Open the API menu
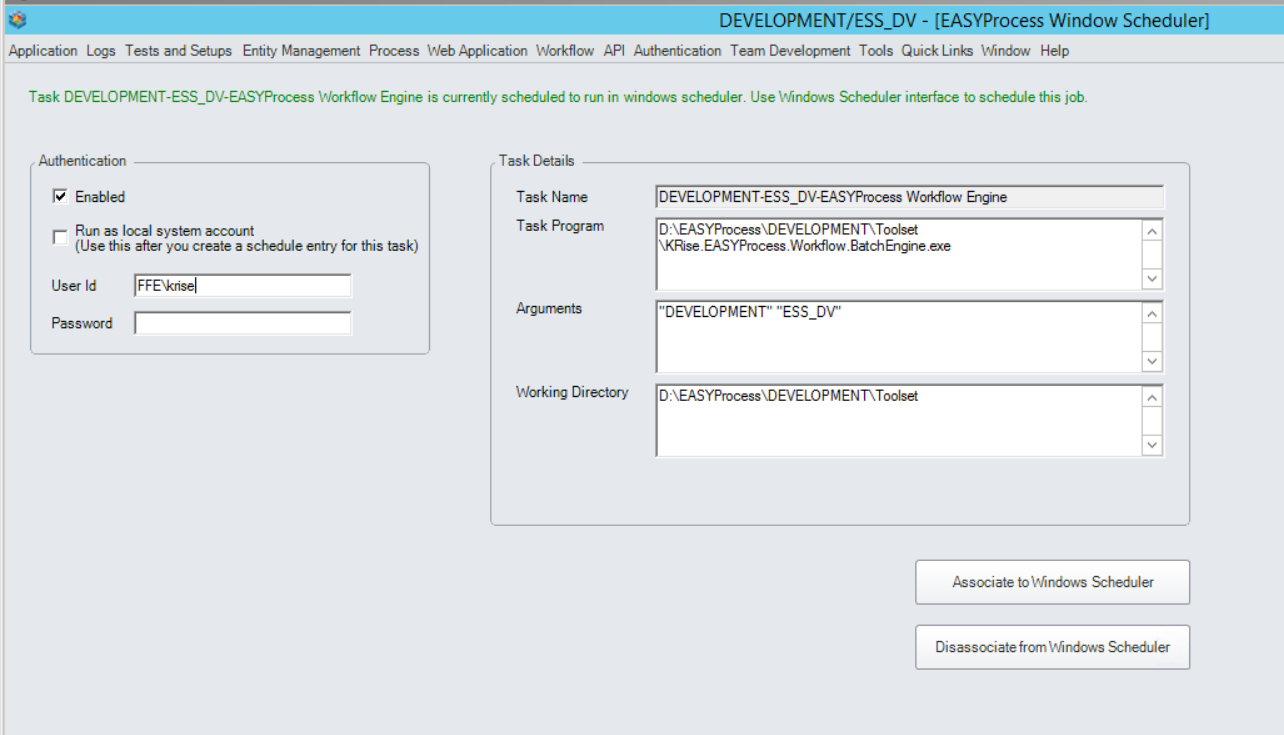Image resolution: width=1284 pixels, height=735 pixels. (614, 51)
